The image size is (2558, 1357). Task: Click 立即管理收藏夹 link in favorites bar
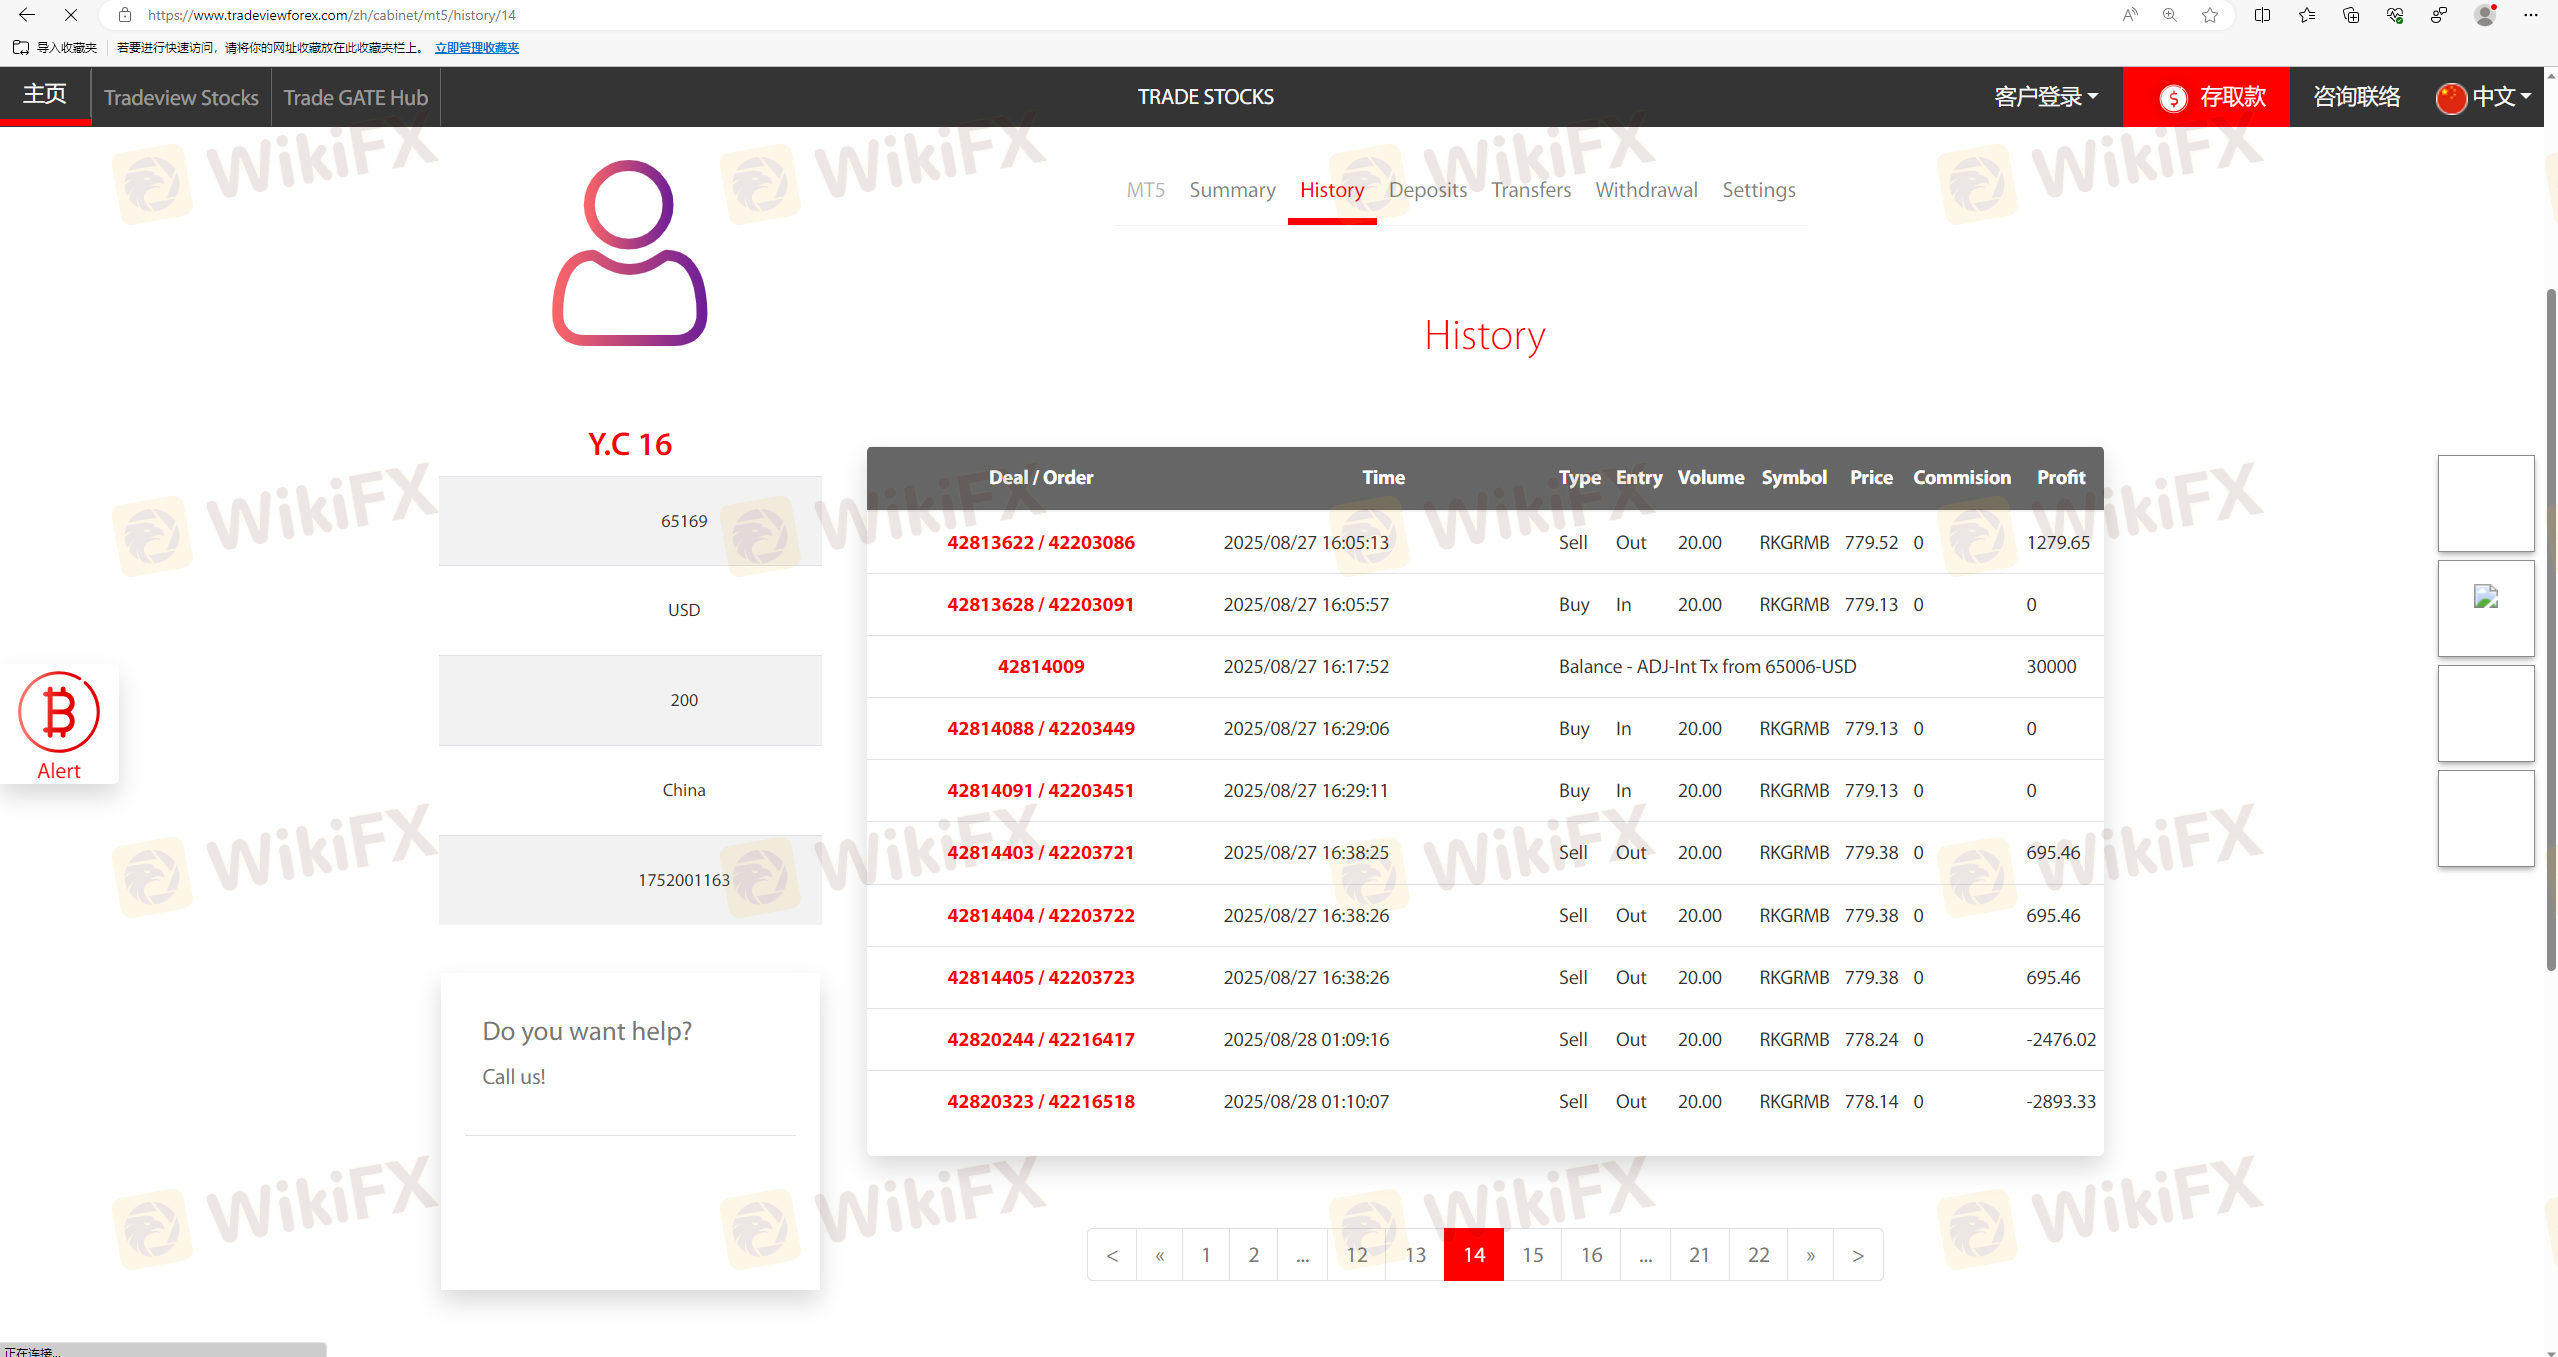477,47
